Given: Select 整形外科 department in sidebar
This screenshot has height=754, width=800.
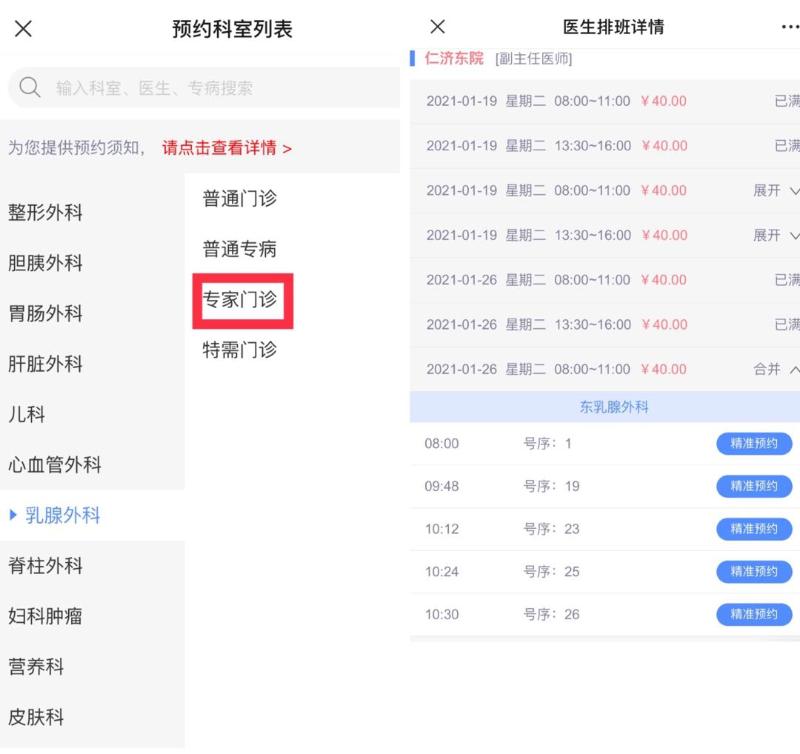Looking at the screenshot, I should point(46,213).
